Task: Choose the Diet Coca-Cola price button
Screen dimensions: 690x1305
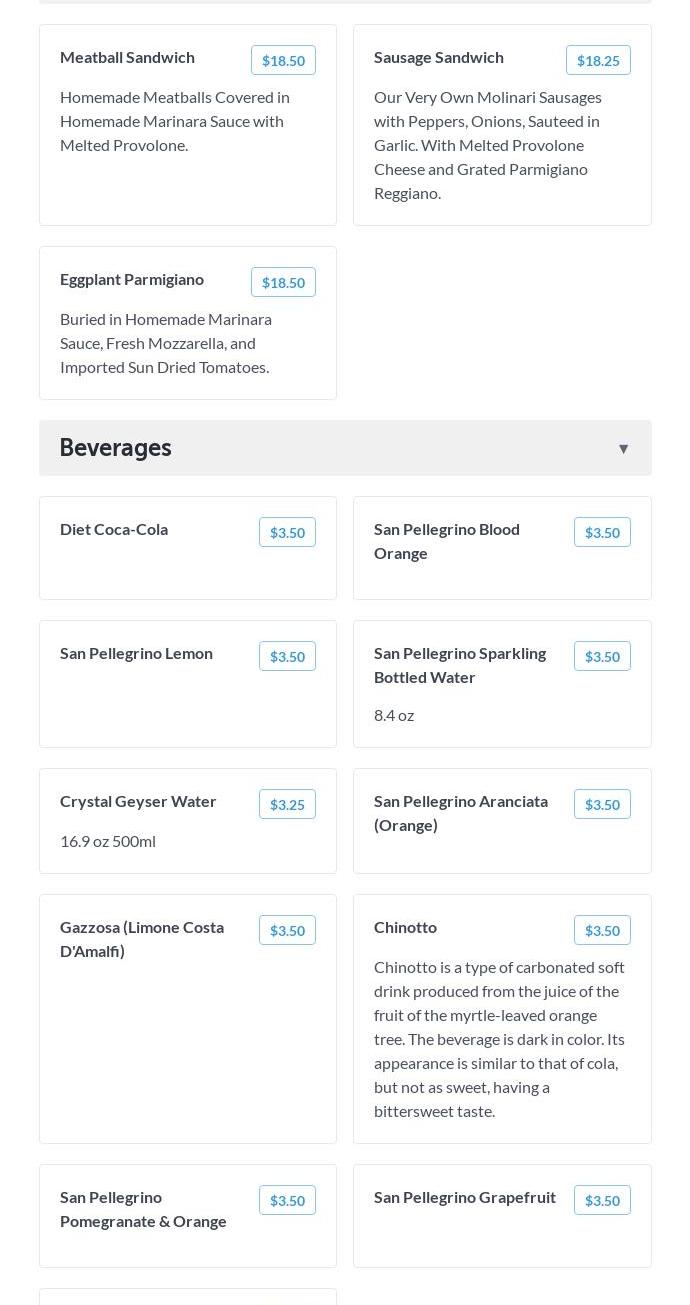Action: coord(287,532)
